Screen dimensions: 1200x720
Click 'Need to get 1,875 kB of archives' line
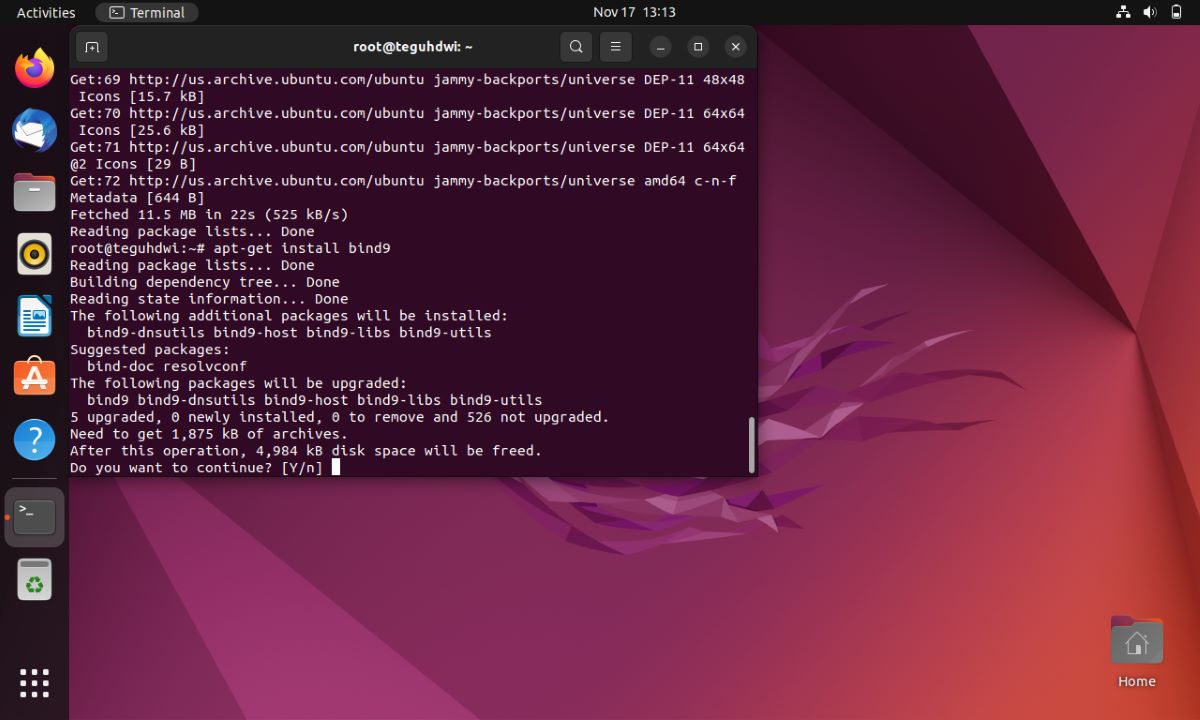pos(209,434)
